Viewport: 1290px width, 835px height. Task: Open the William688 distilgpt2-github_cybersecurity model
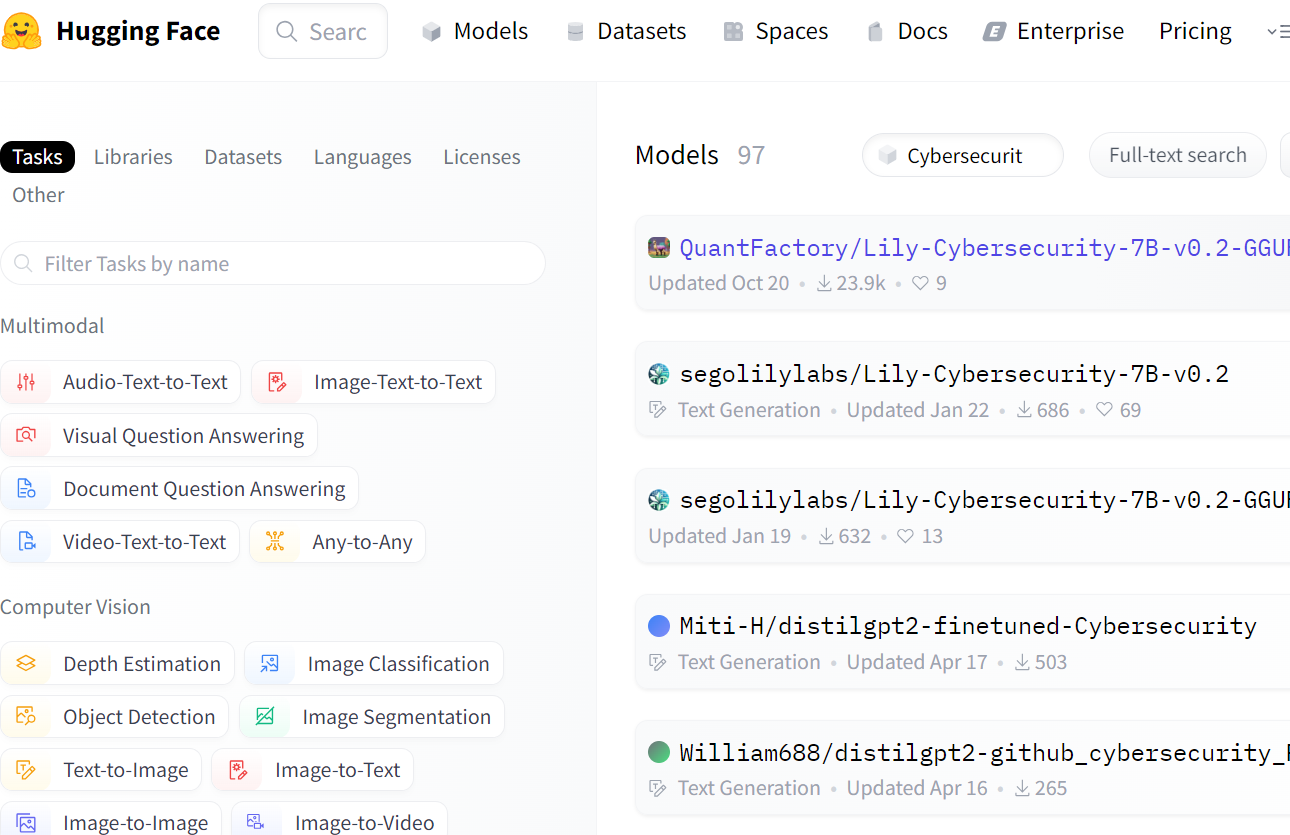point(984,752)
